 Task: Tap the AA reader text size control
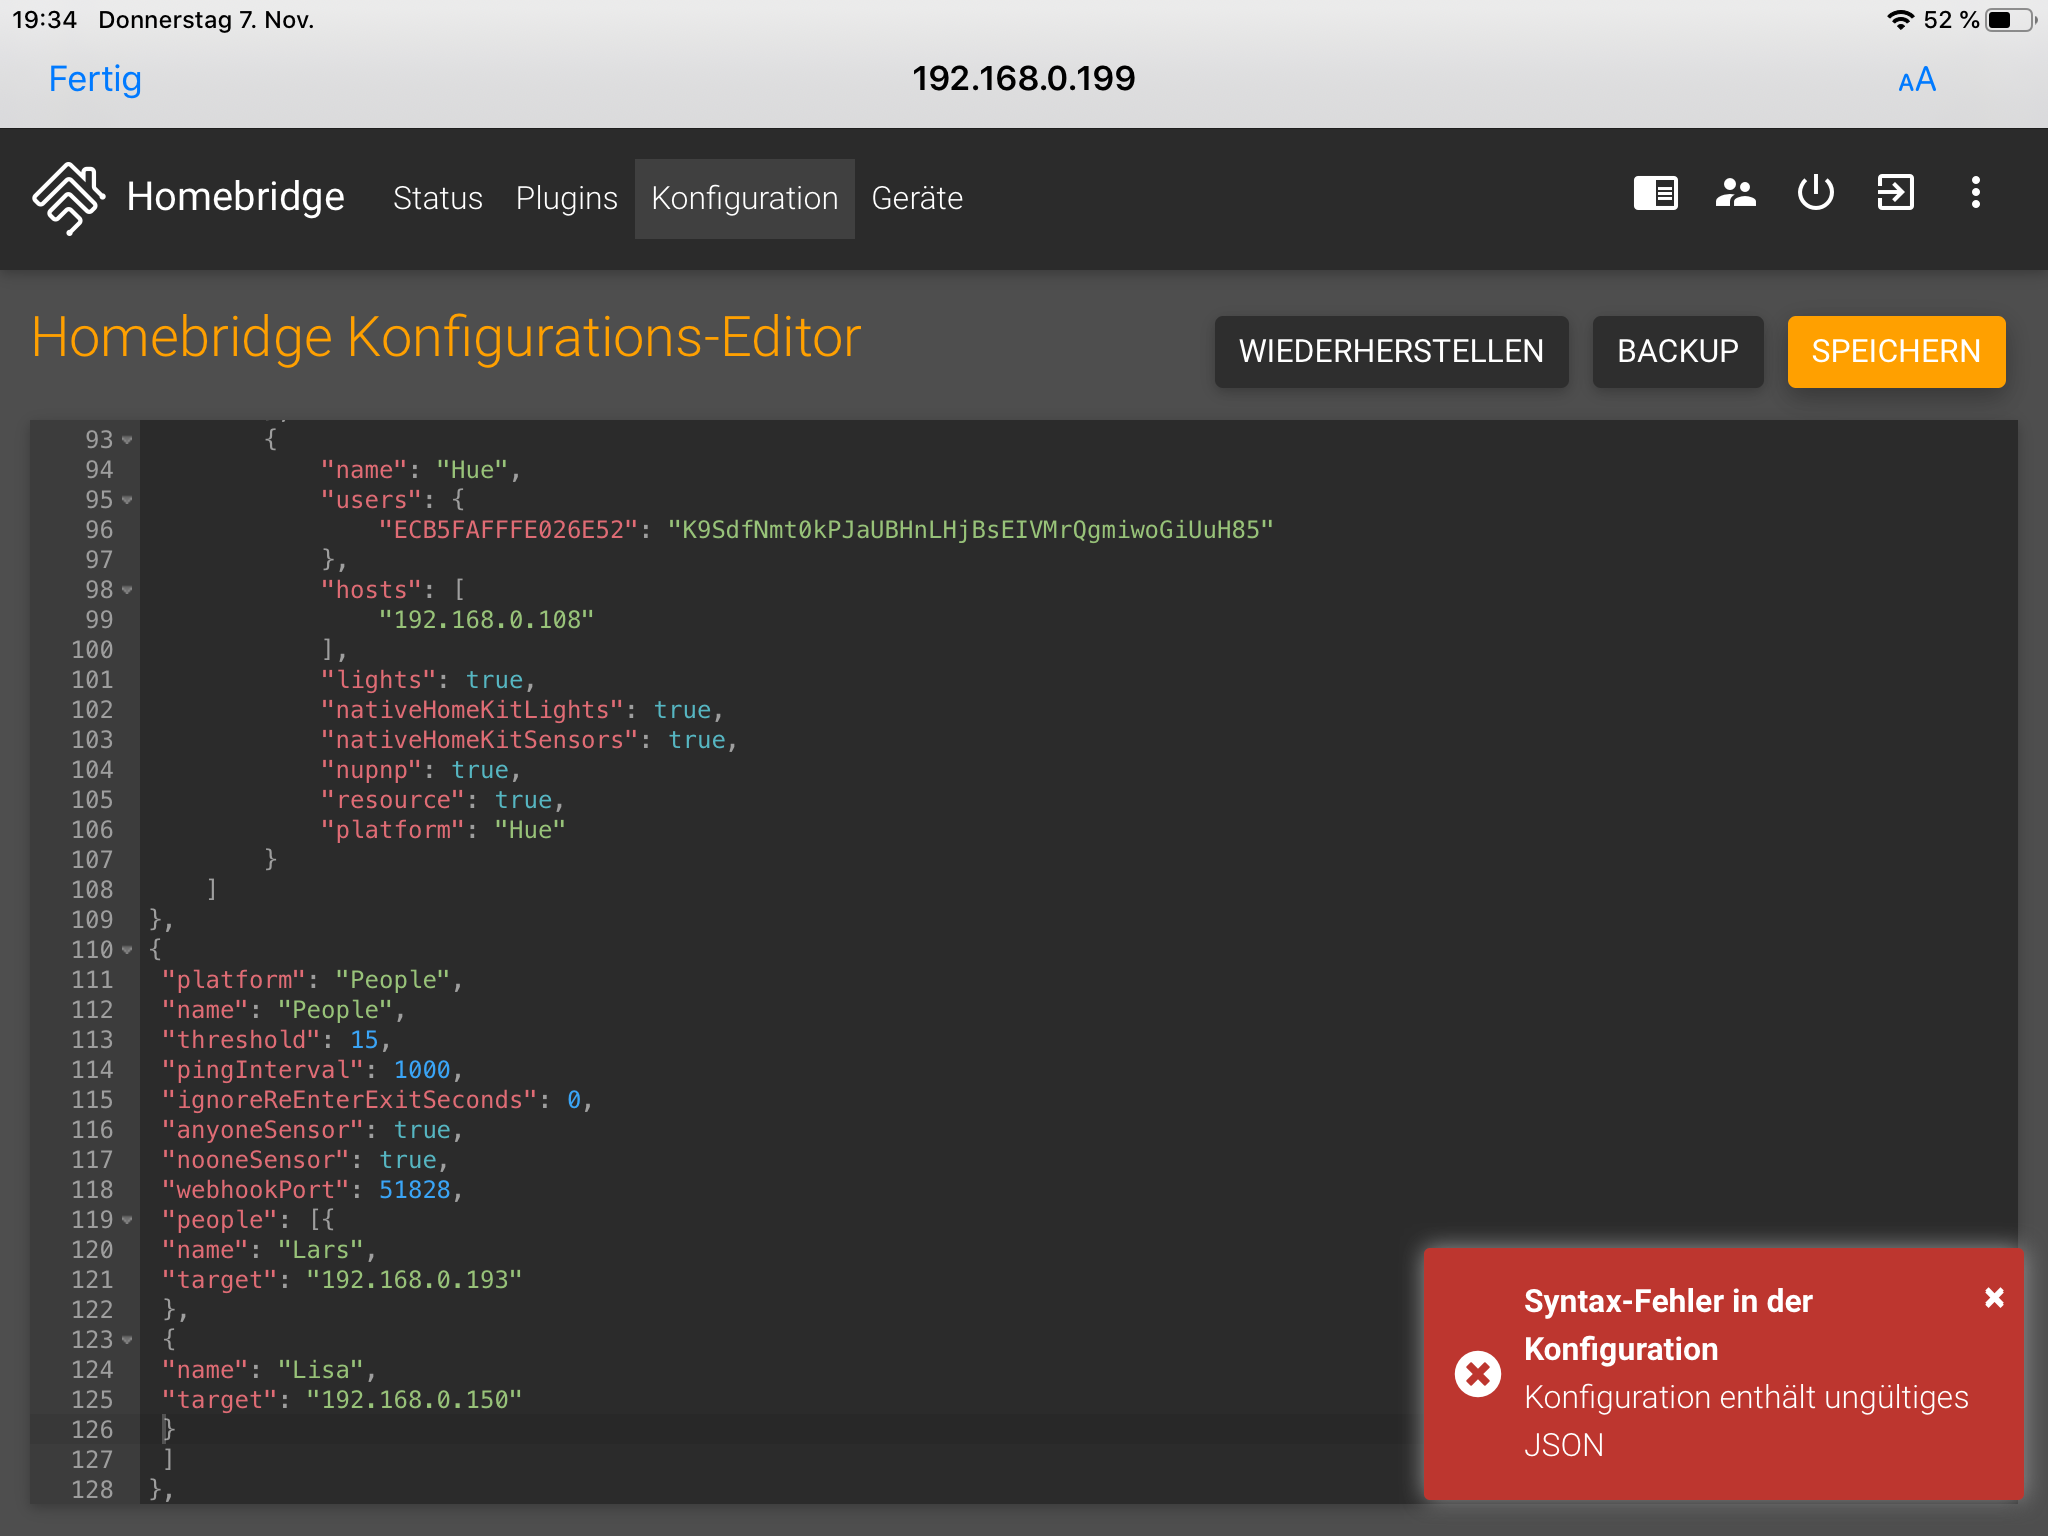point(1917,80)
